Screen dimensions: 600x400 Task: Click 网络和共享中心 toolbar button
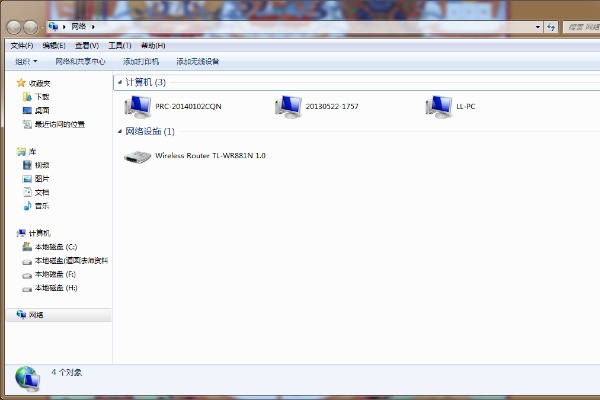(x=80, y=61)
